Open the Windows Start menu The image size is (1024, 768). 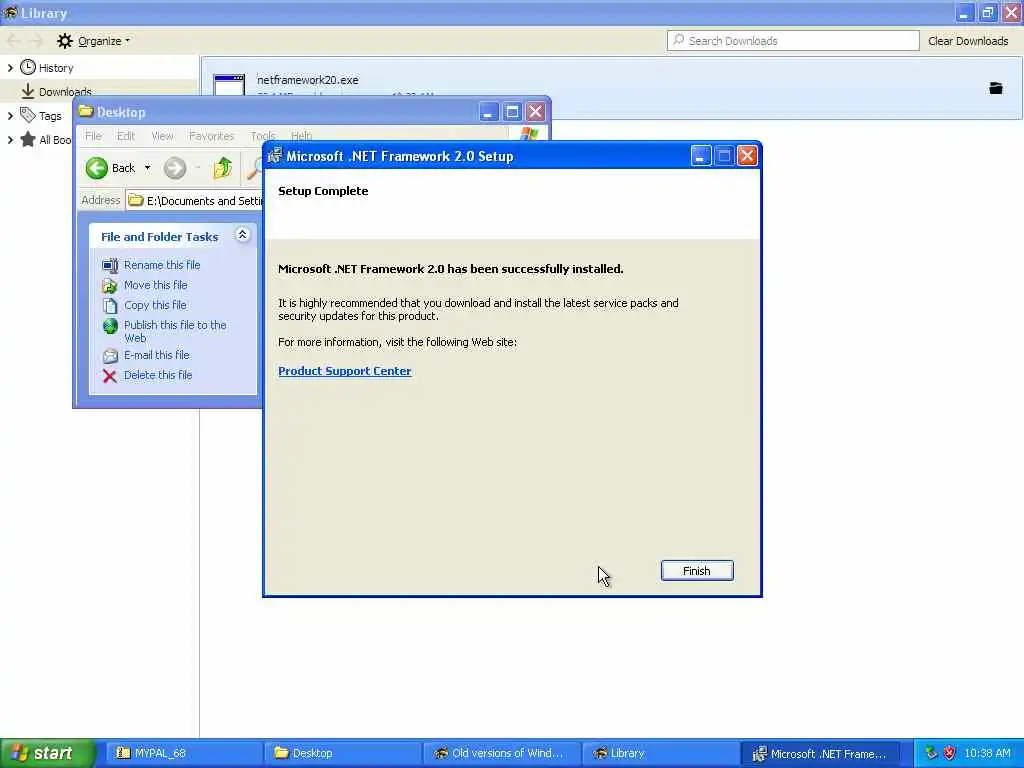click(x=48, y=754)
